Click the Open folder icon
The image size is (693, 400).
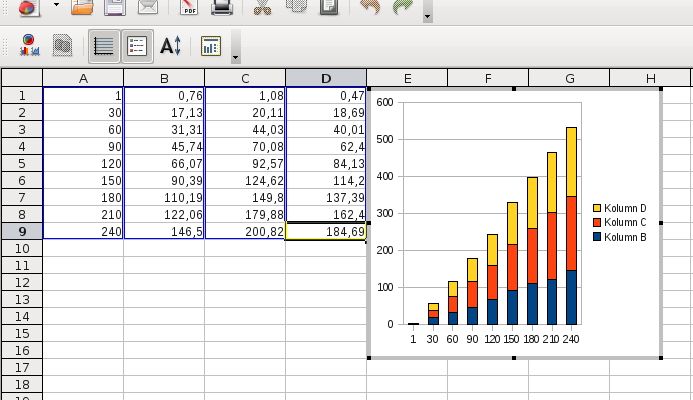point(82,7)
